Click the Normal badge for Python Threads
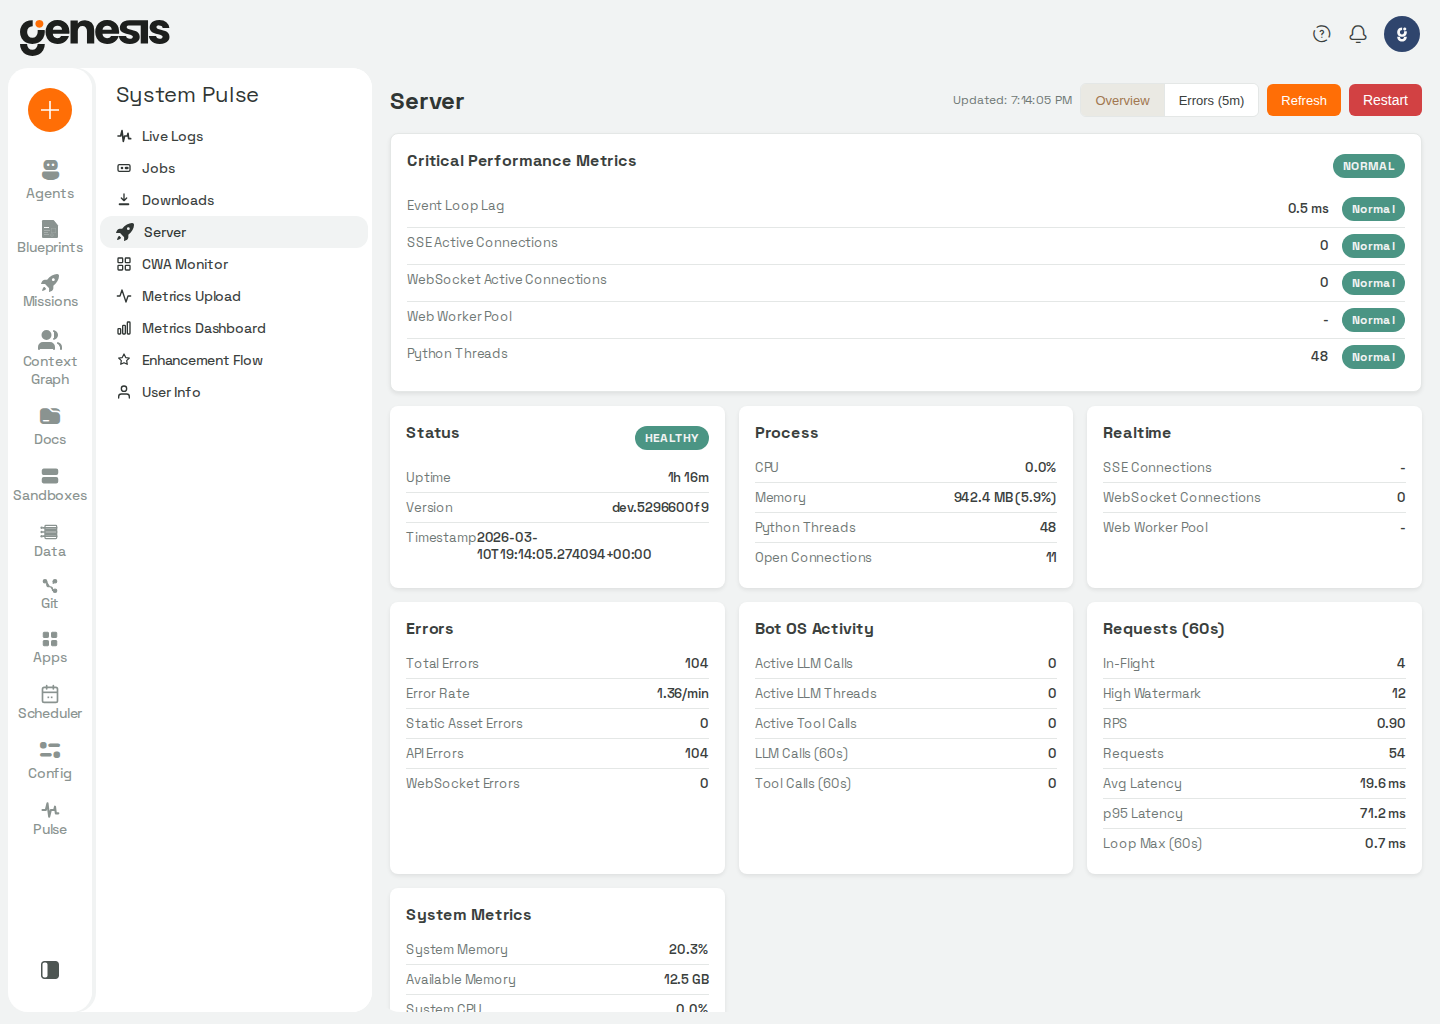Image resolution: width=1440 pixels, height=1024 pixels. coord(1373,357)
